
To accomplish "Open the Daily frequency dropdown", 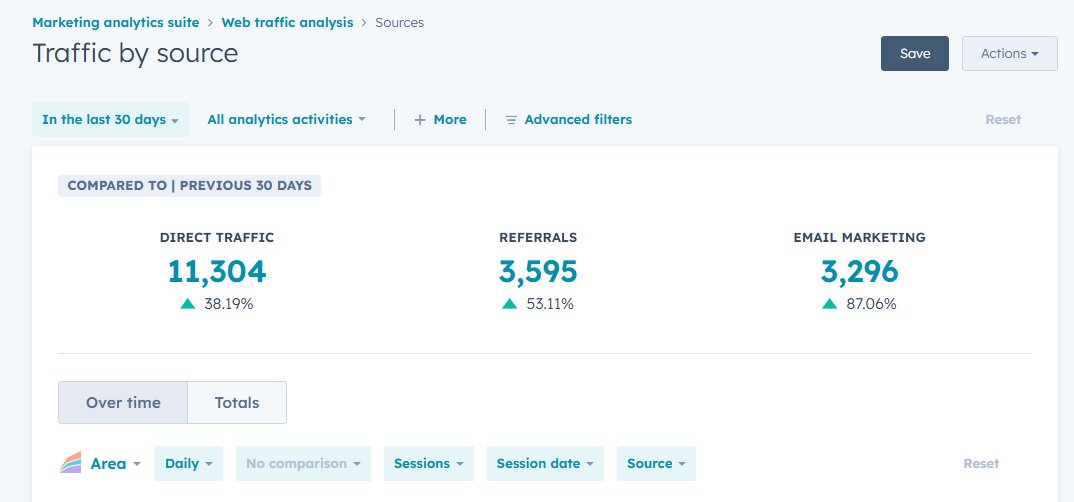I will (x=189, y=464).
